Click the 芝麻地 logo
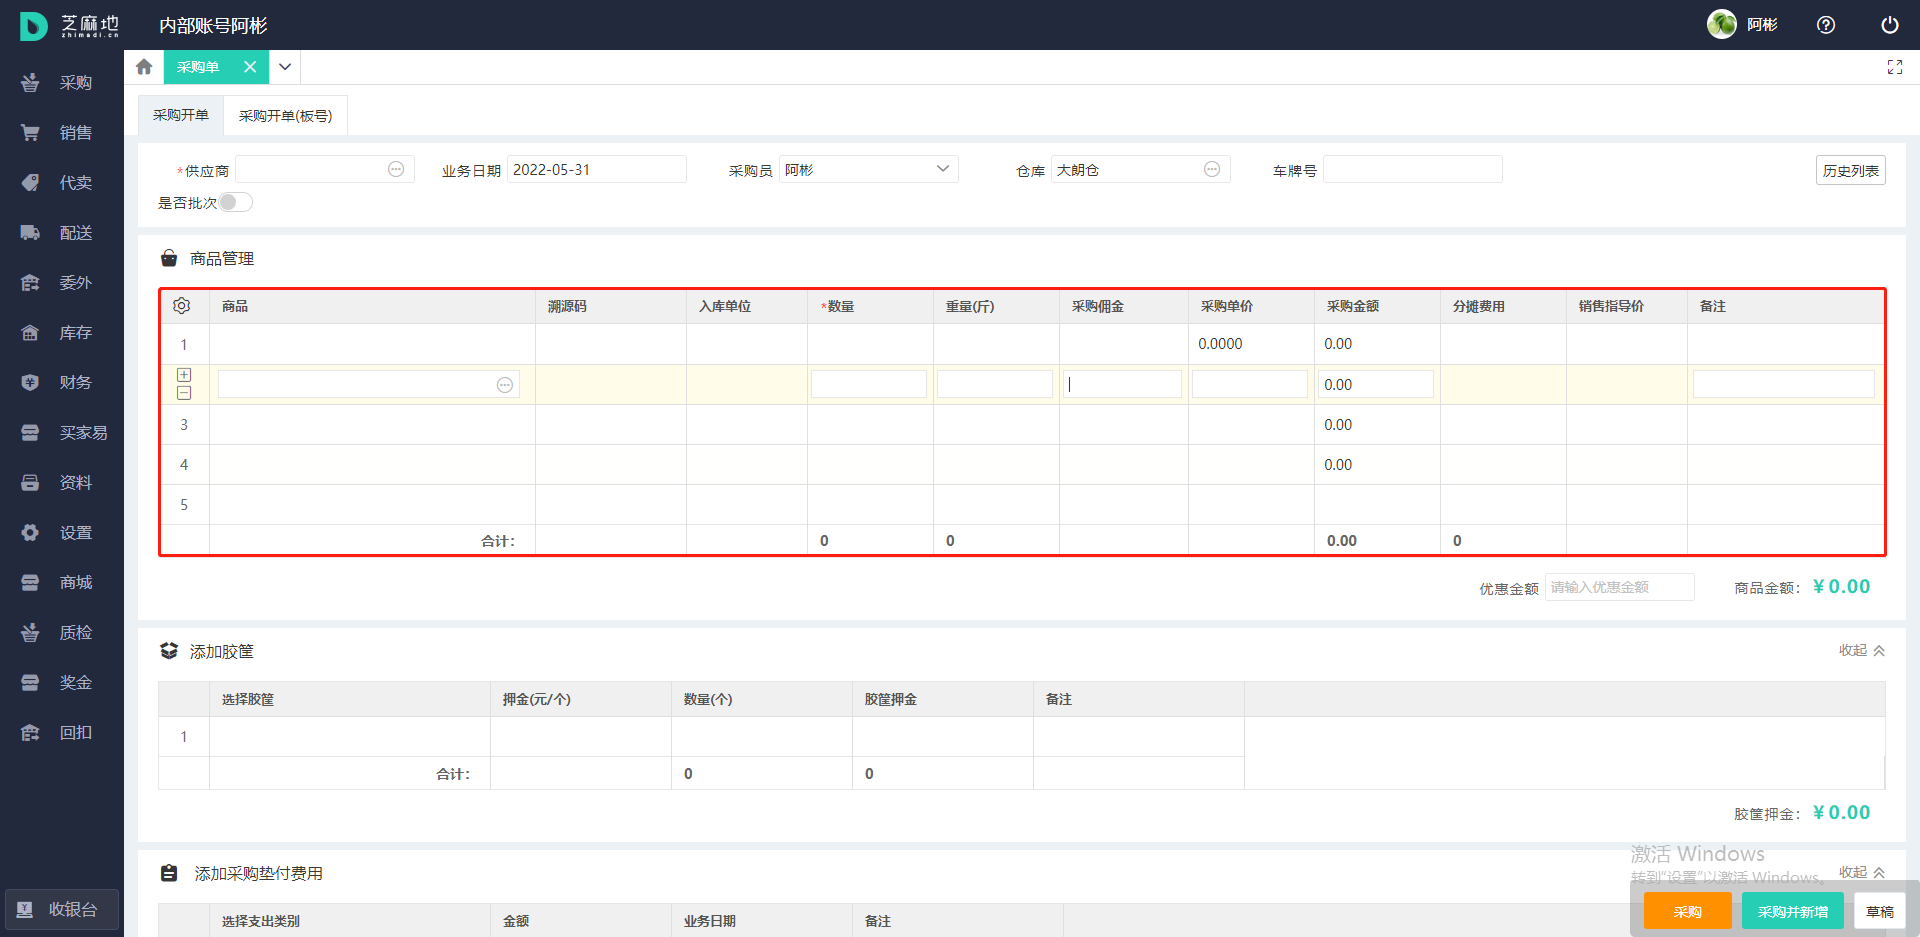 pyautogui.click(x=70, y=26)
